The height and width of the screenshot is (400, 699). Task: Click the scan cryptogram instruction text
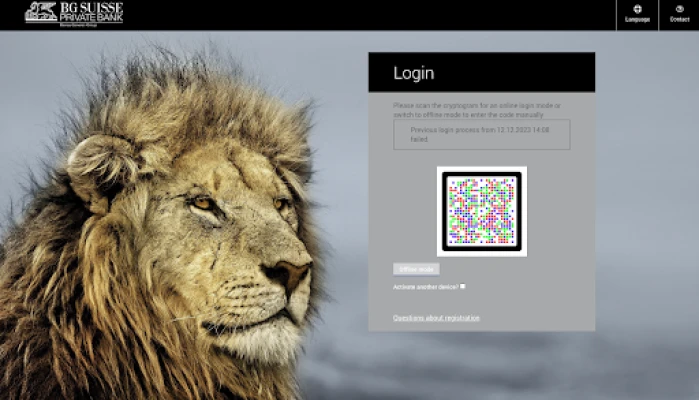point(476,109)
